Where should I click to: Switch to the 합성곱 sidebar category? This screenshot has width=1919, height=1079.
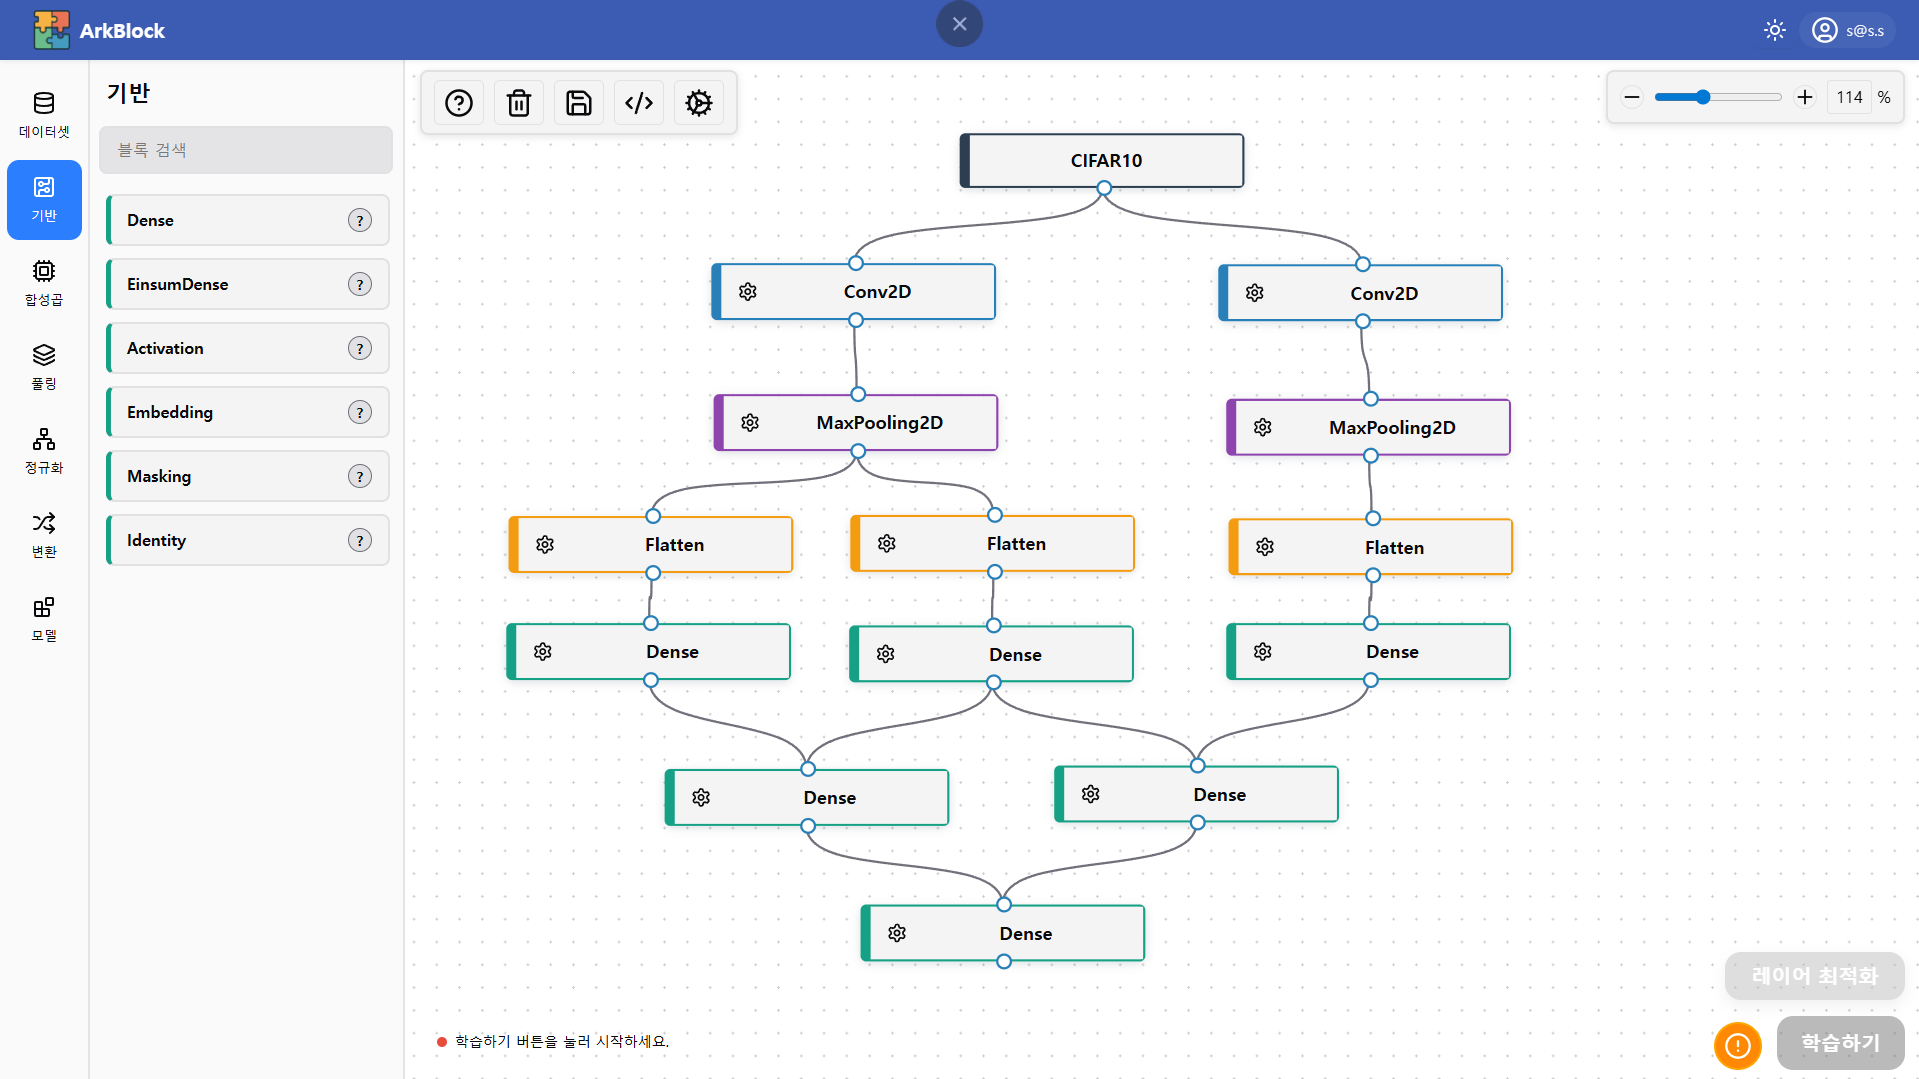tap(44, 283)
